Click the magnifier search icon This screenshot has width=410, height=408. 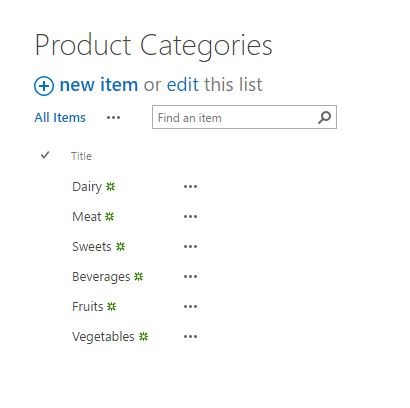click(324, 117)
